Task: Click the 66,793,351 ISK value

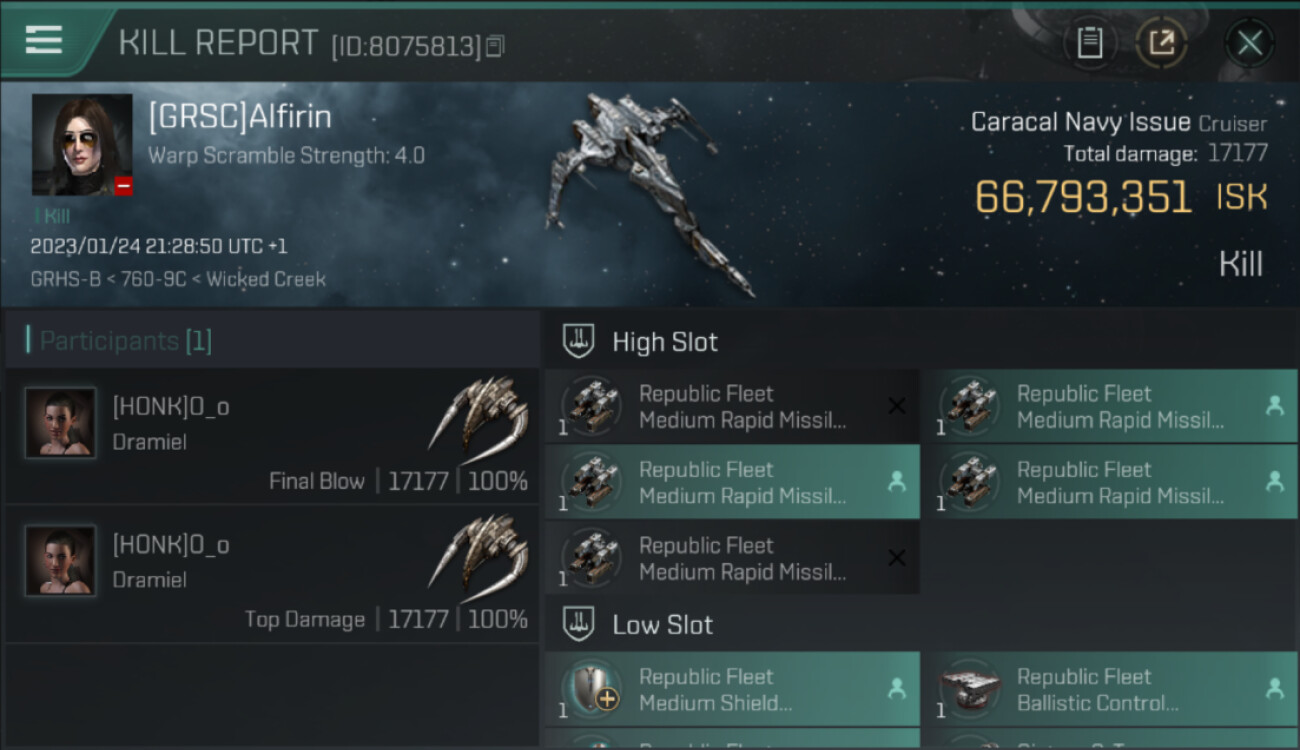Action: (x=1083, y=197)
